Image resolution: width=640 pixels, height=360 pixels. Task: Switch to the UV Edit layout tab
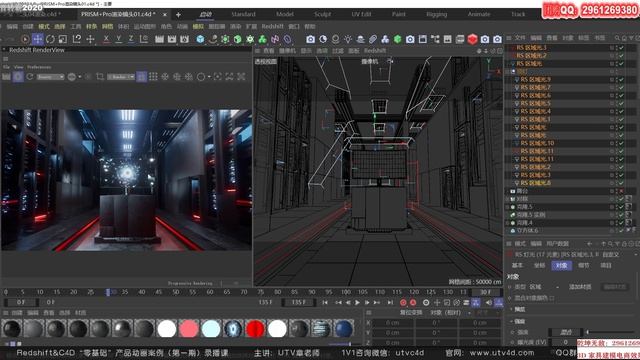tap(361, 14)
